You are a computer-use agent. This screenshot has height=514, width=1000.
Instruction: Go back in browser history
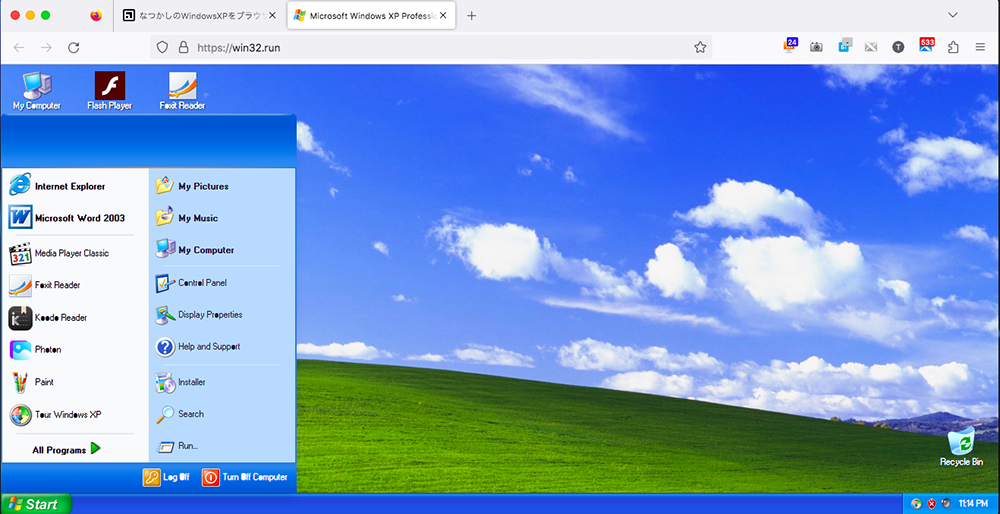click(x=19, y=47)
